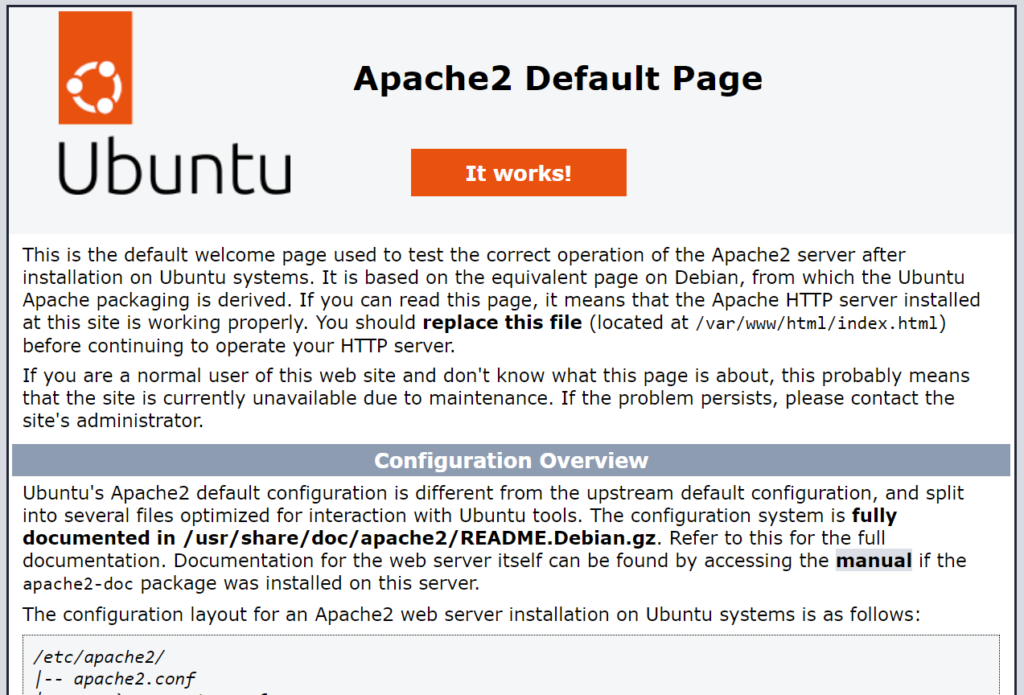Open the highlighted "manual" link
The image size is (1024, 695).
873,560
